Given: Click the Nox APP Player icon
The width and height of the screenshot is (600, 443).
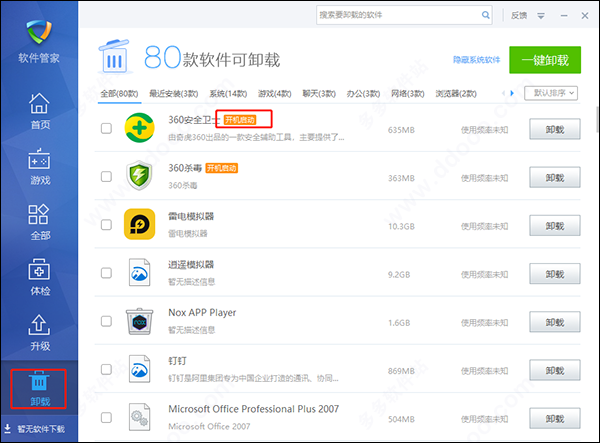Looking at the screenshot, I should [140, 321].
